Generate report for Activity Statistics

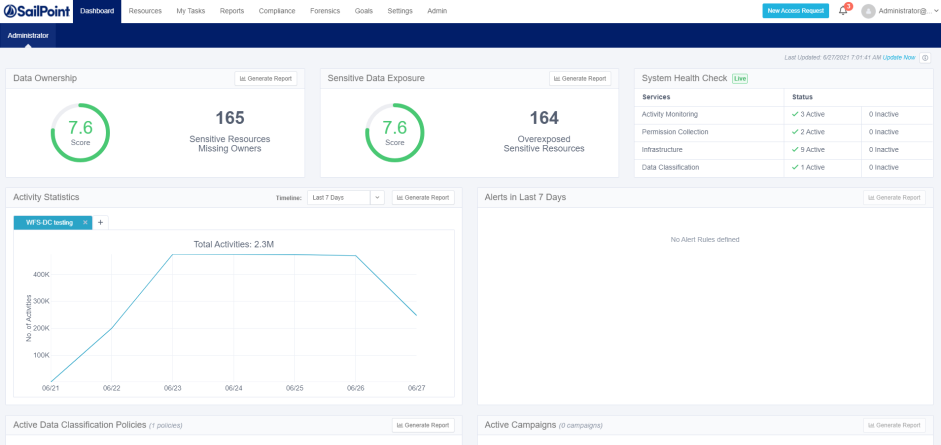tap(422, 198)
